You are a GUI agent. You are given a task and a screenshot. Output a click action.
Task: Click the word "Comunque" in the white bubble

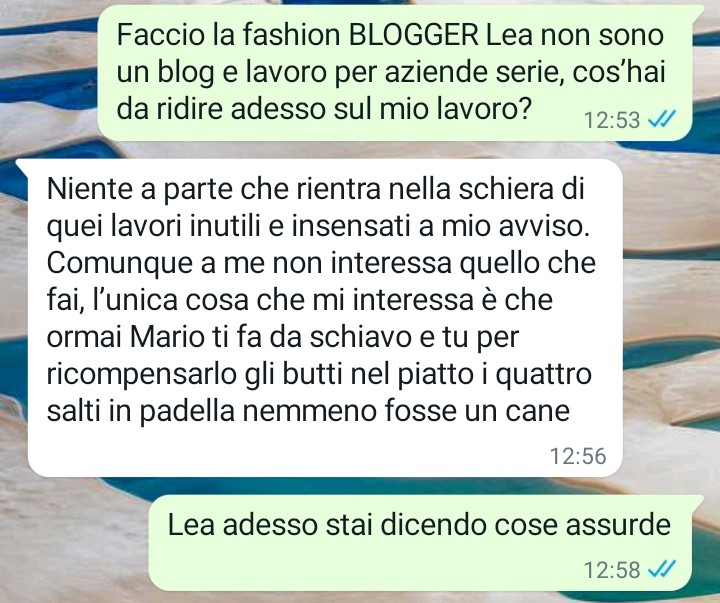119,264
